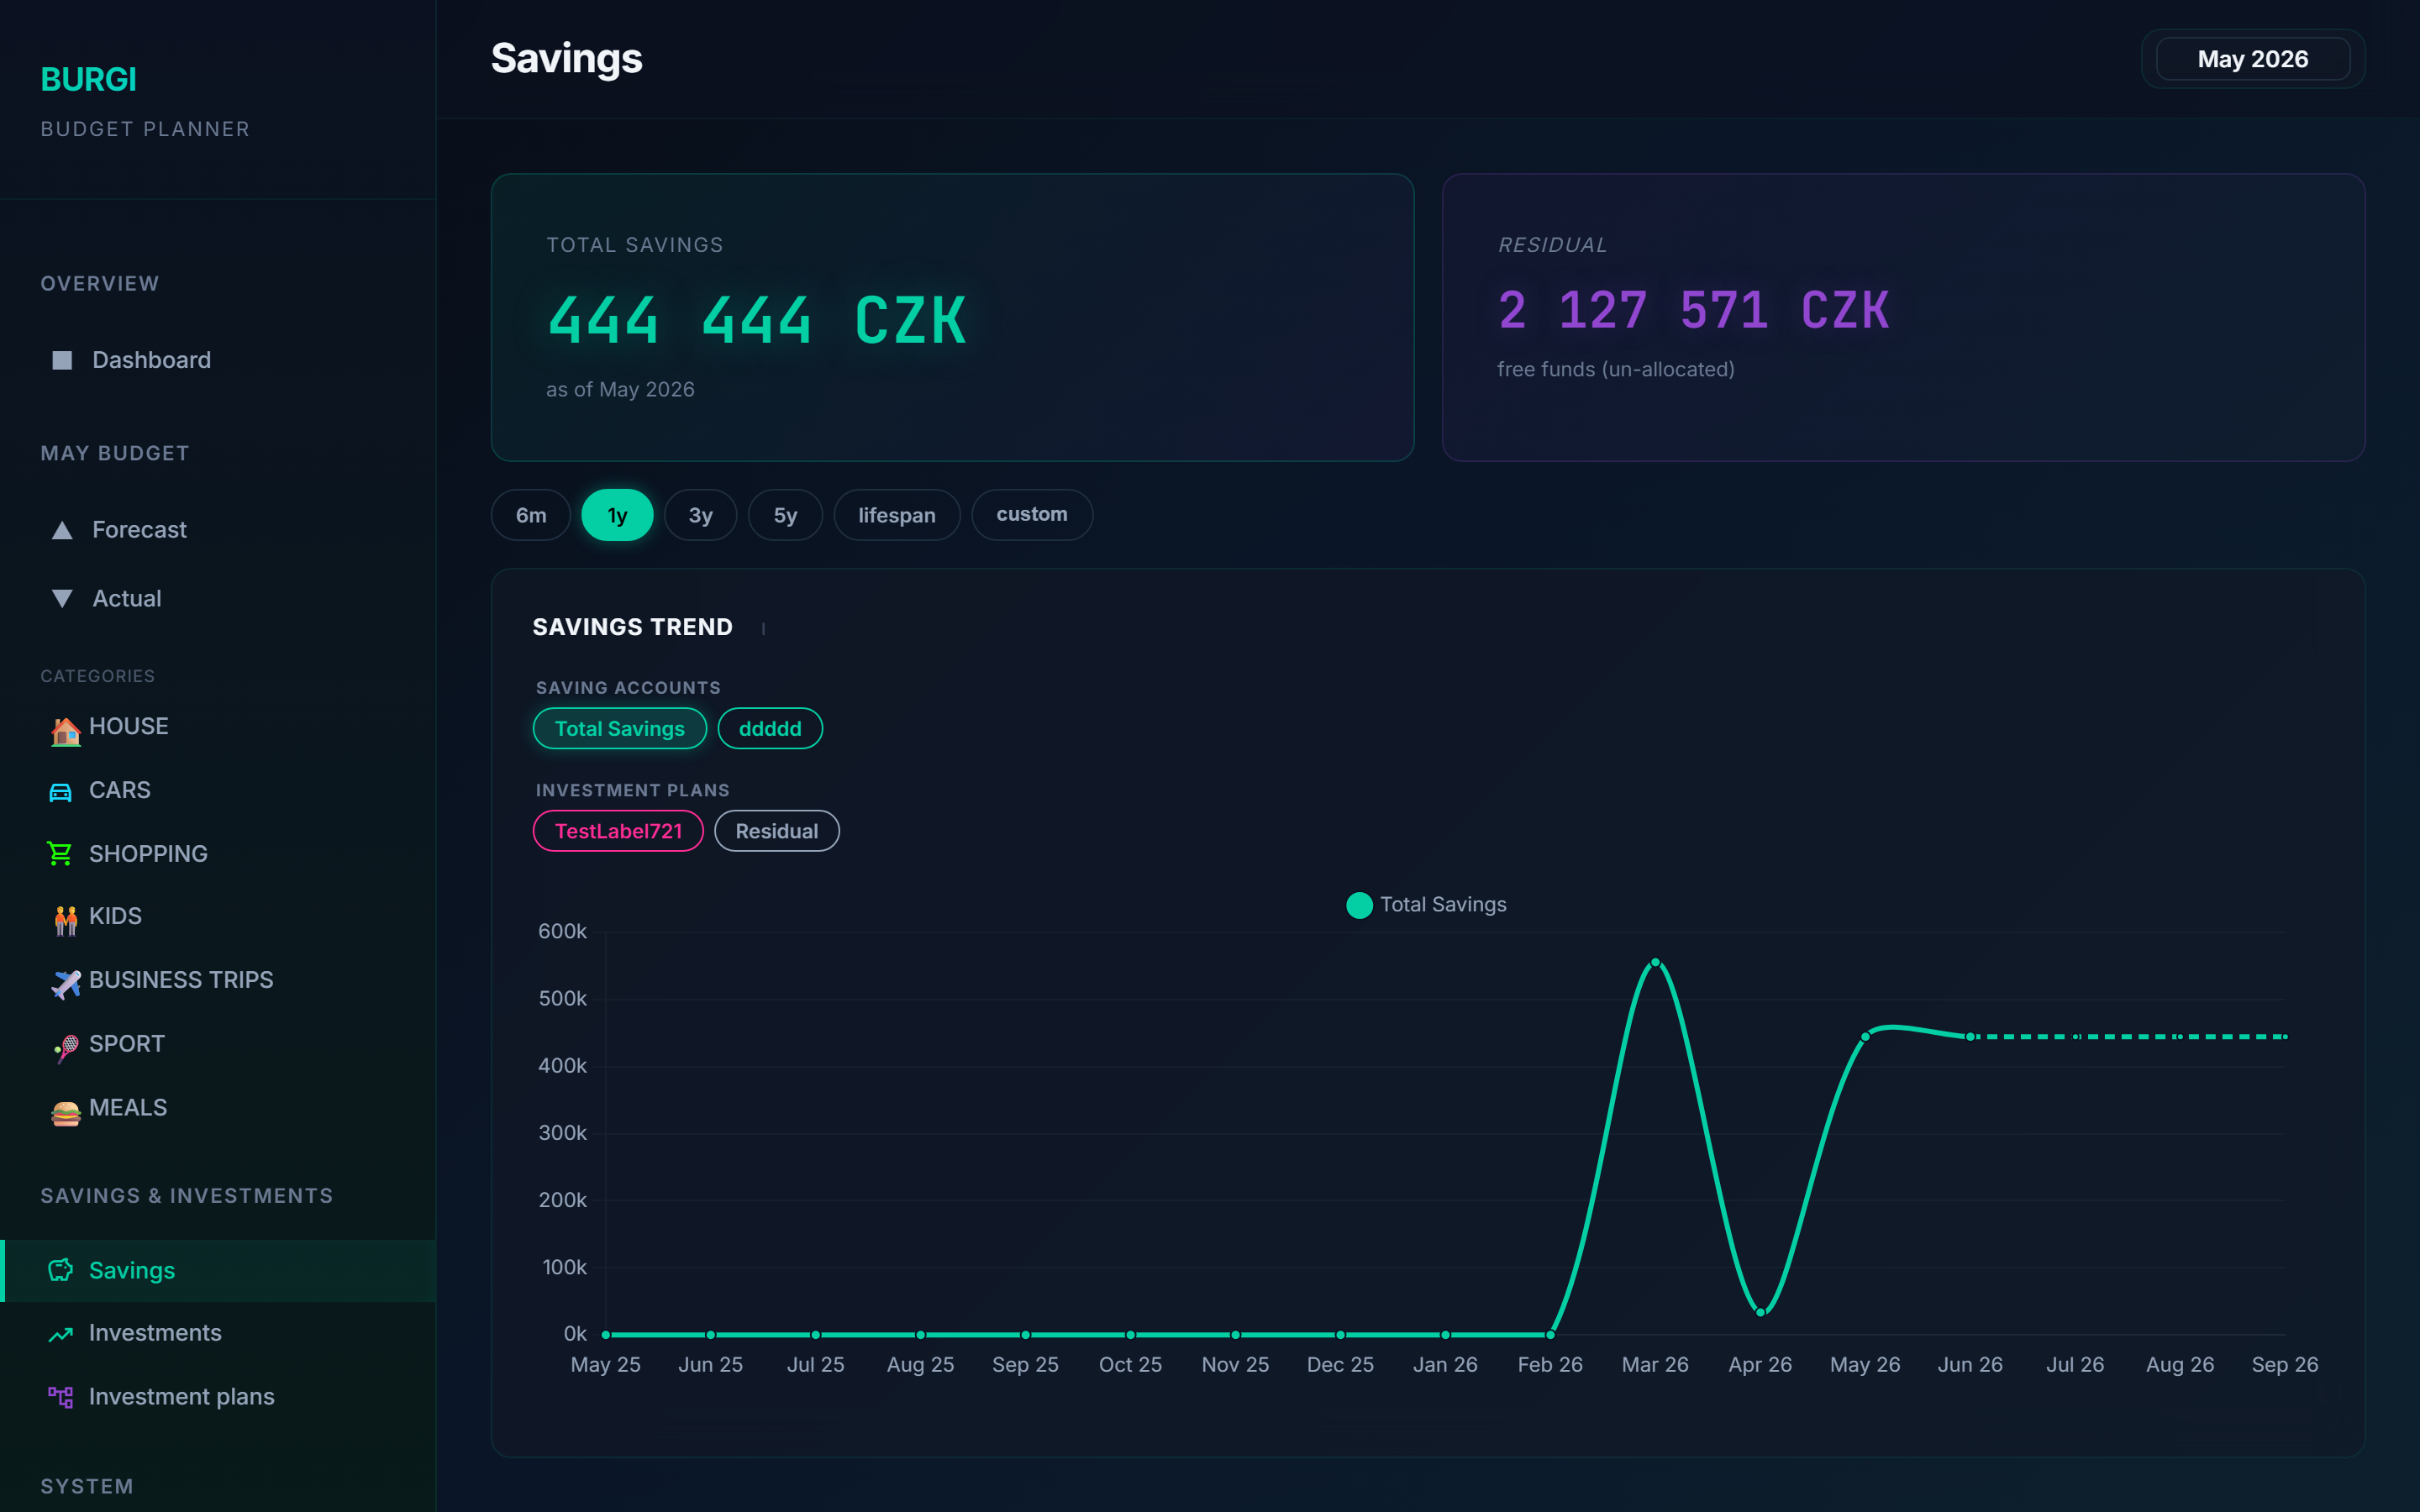This screenshot has width=2420, height=1512.
Task: Click the CARS category car icon
Action: tap(61, 792)
